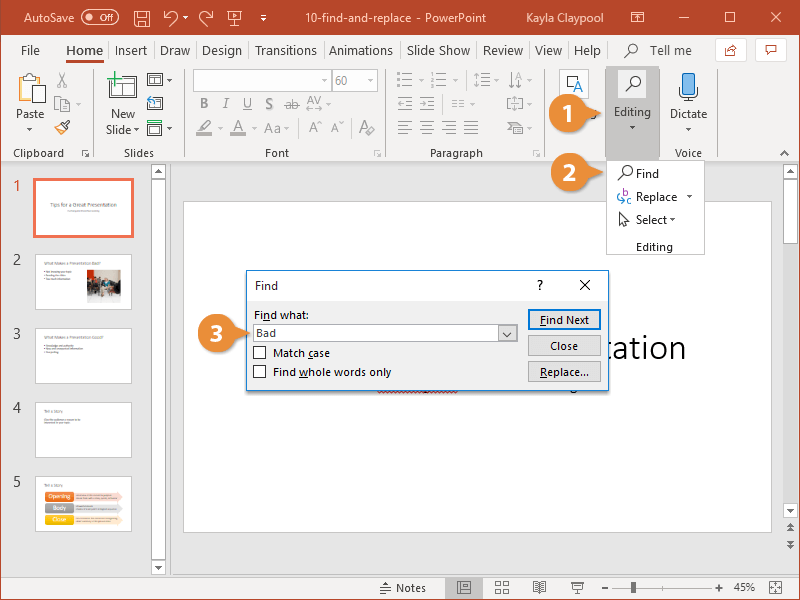Screen dimensions: 800x600
Task: Click the Find Next button
Action: click(564, 320)
